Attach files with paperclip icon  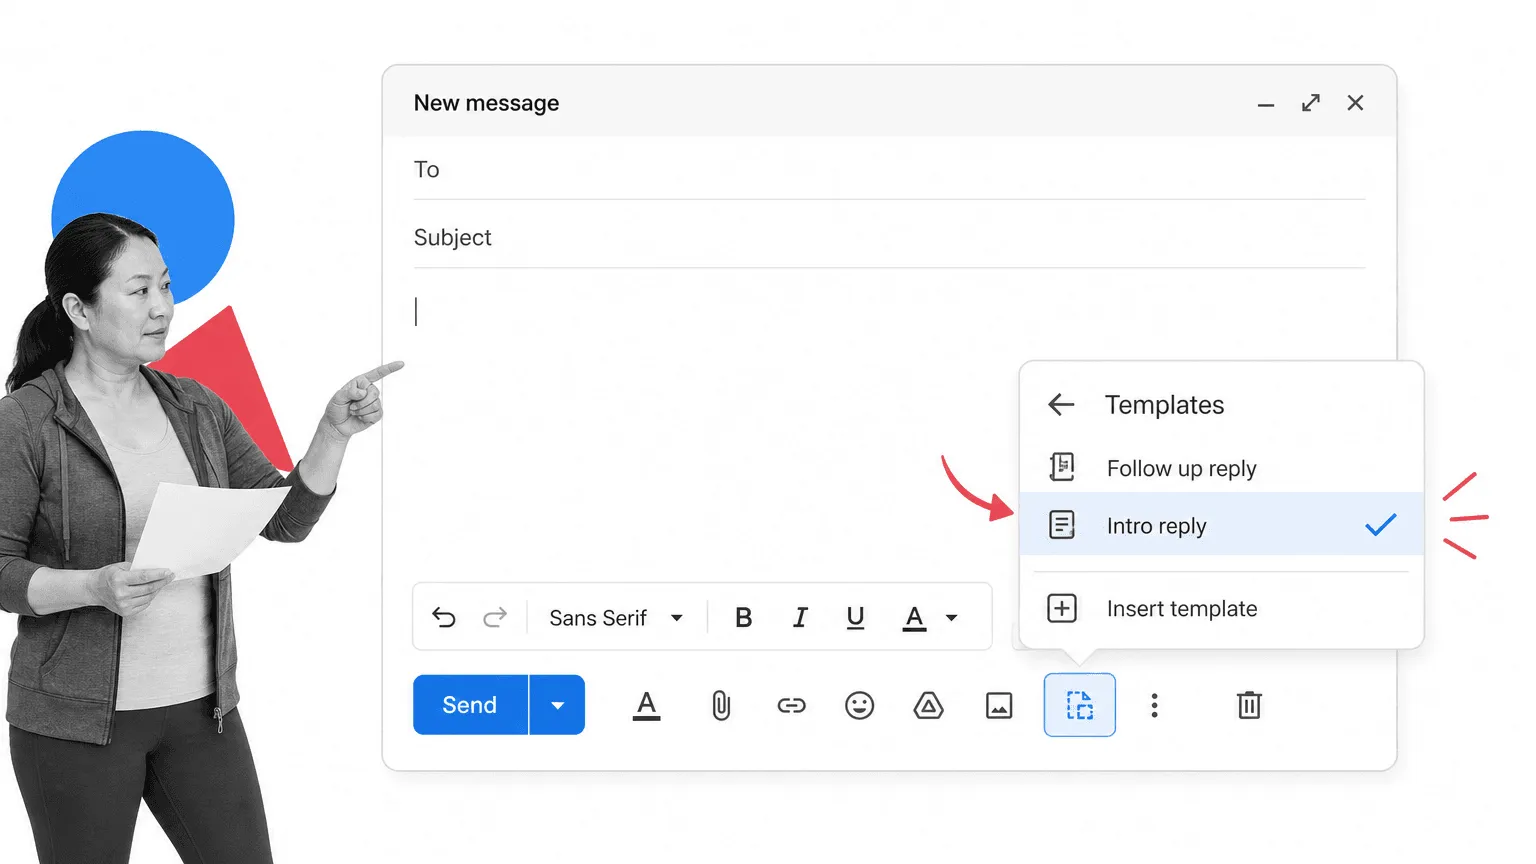[x=721, y=706]
